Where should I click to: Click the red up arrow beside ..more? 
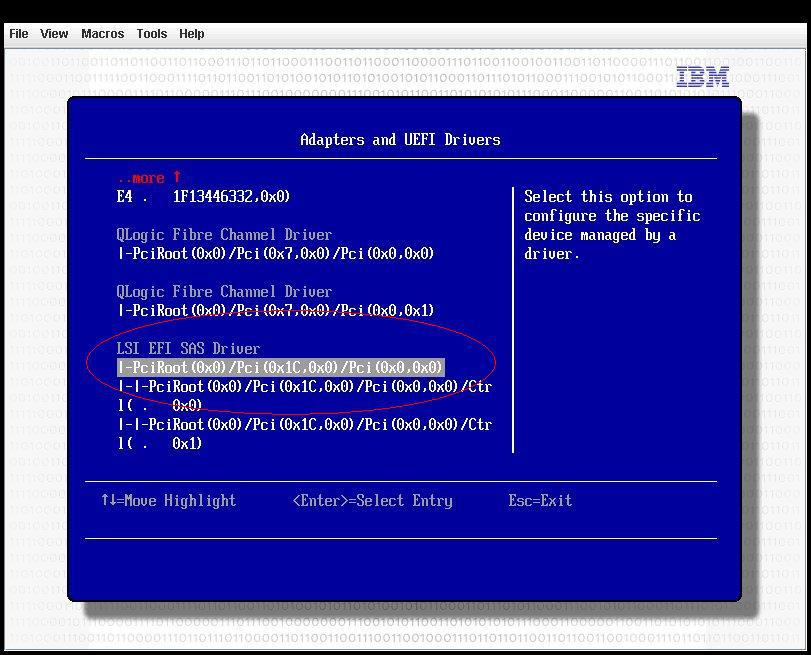point(177,177)
